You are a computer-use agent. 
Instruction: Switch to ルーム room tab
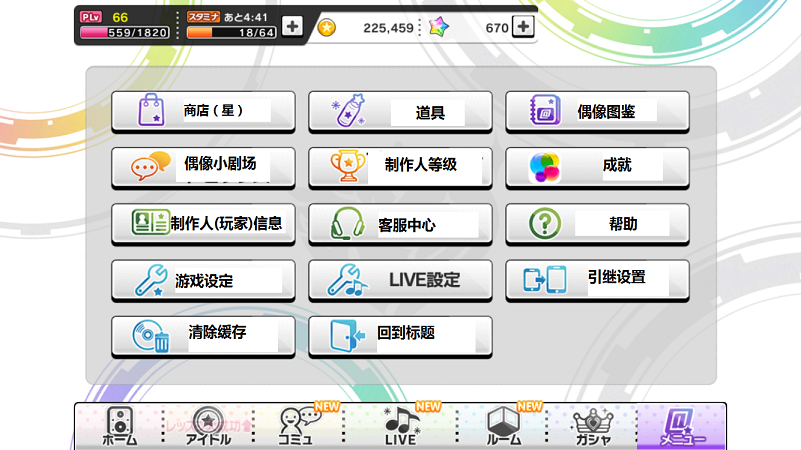[503, 426]
